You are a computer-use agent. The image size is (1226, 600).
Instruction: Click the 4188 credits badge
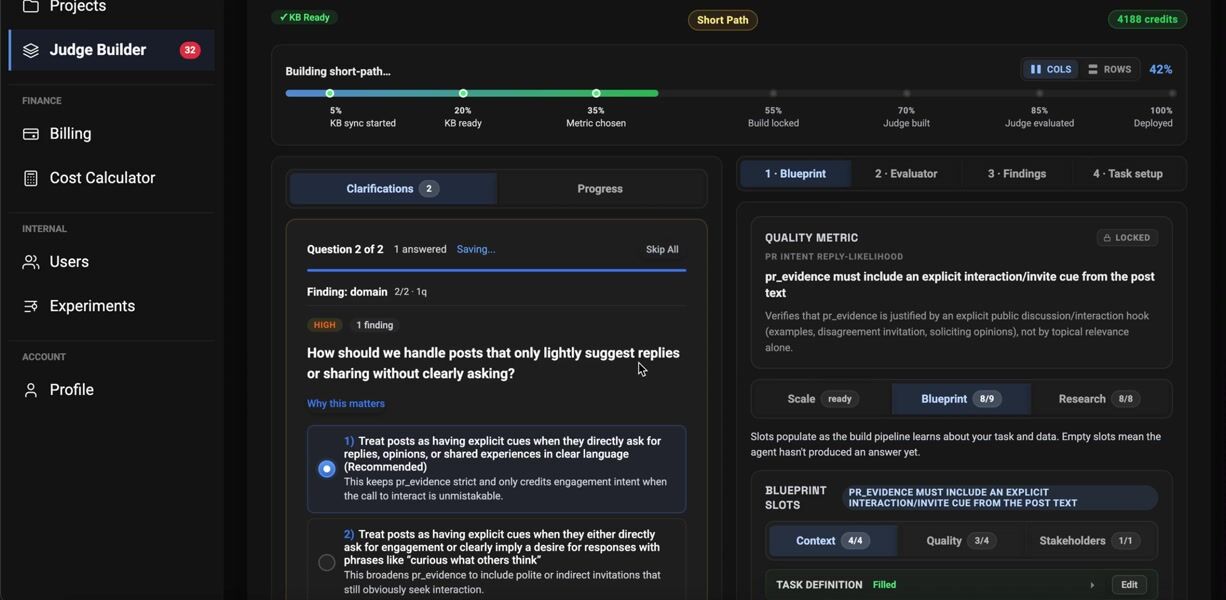pos(1148,19)
